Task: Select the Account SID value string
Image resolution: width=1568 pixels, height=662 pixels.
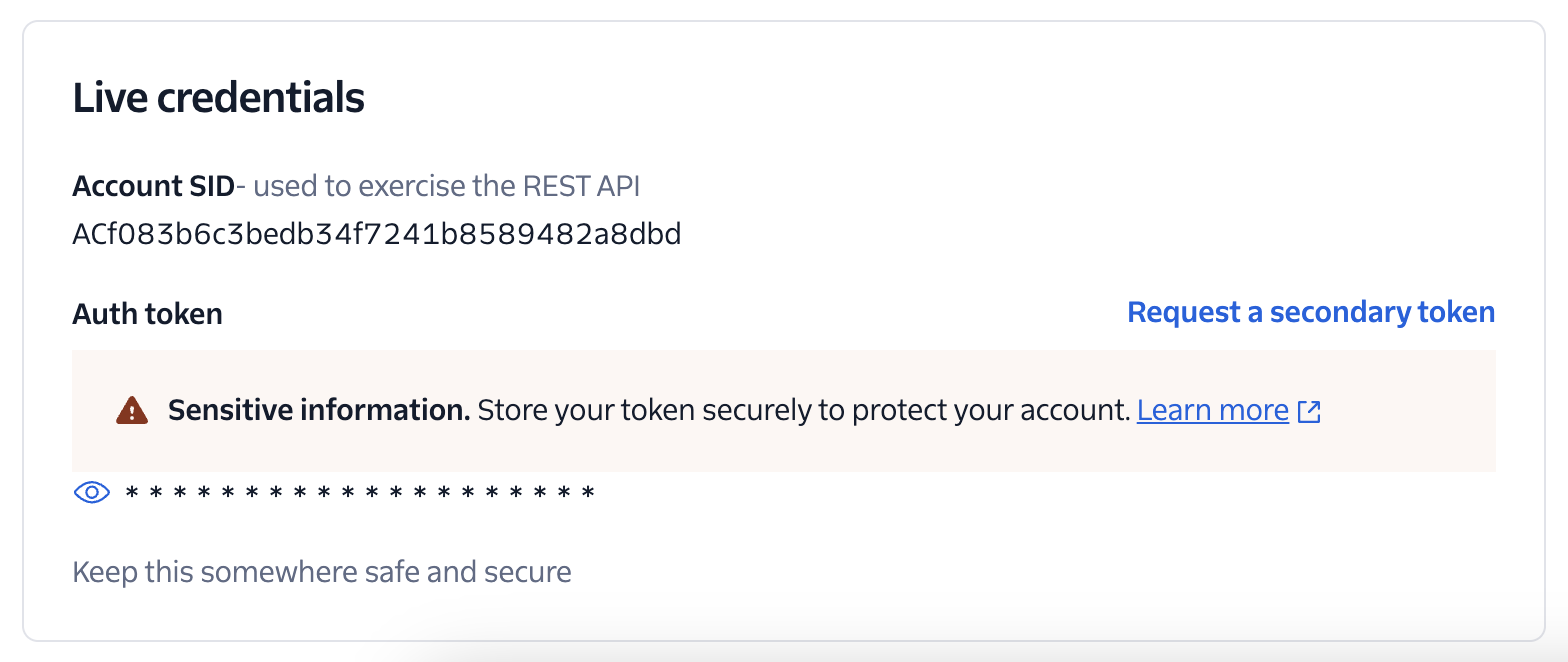Action: [377, 234]
